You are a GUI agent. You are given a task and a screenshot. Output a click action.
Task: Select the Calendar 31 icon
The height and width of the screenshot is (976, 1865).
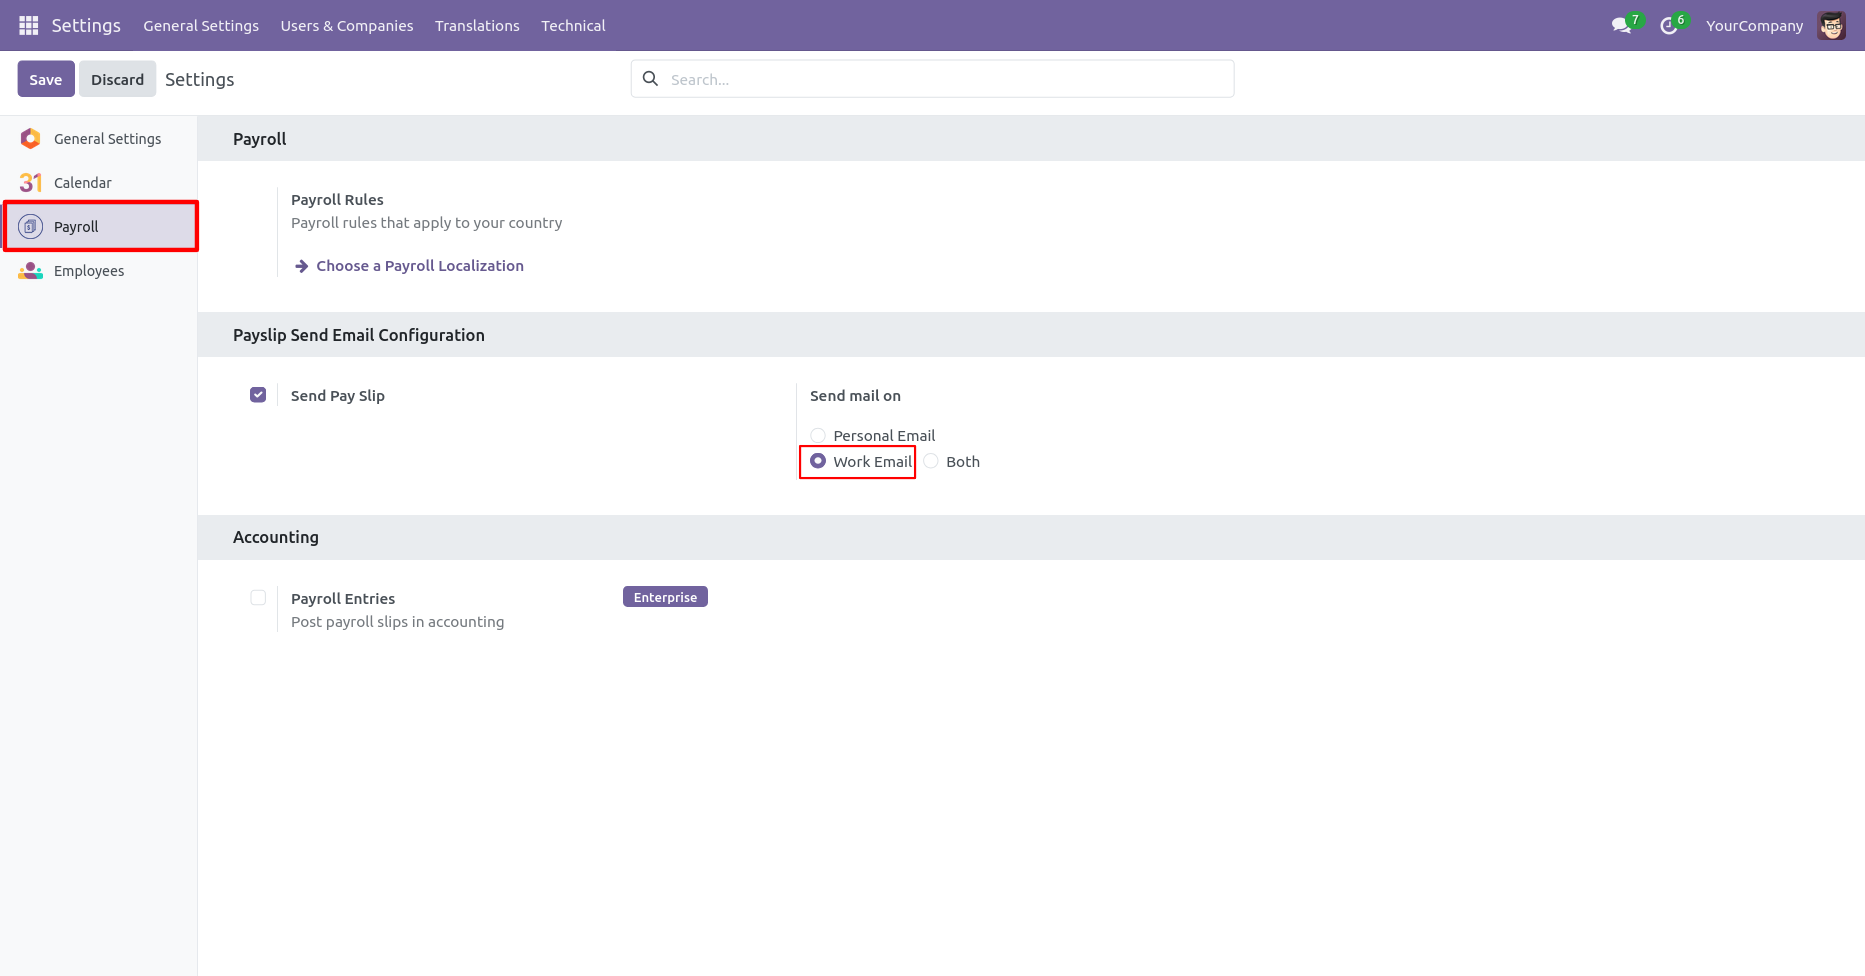click(x=31, y=183)
